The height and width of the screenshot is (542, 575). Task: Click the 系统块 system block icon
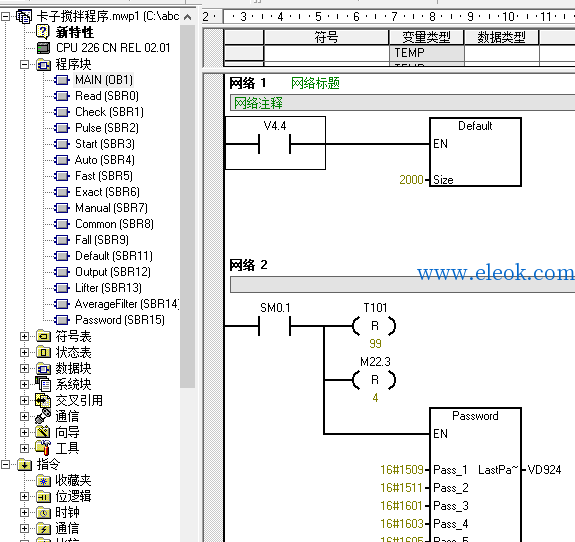(x=43, y=384)
